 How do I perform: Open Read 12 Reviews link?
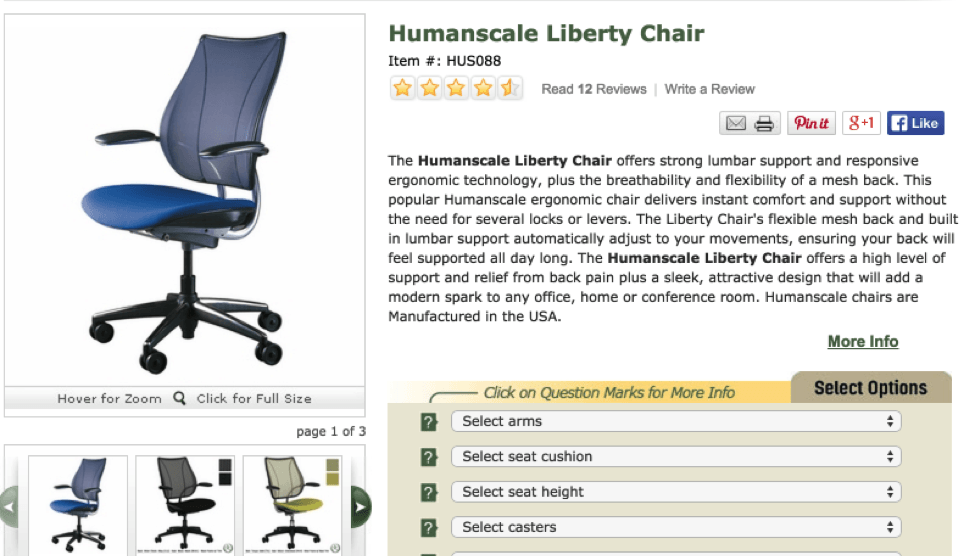[594, 89]
